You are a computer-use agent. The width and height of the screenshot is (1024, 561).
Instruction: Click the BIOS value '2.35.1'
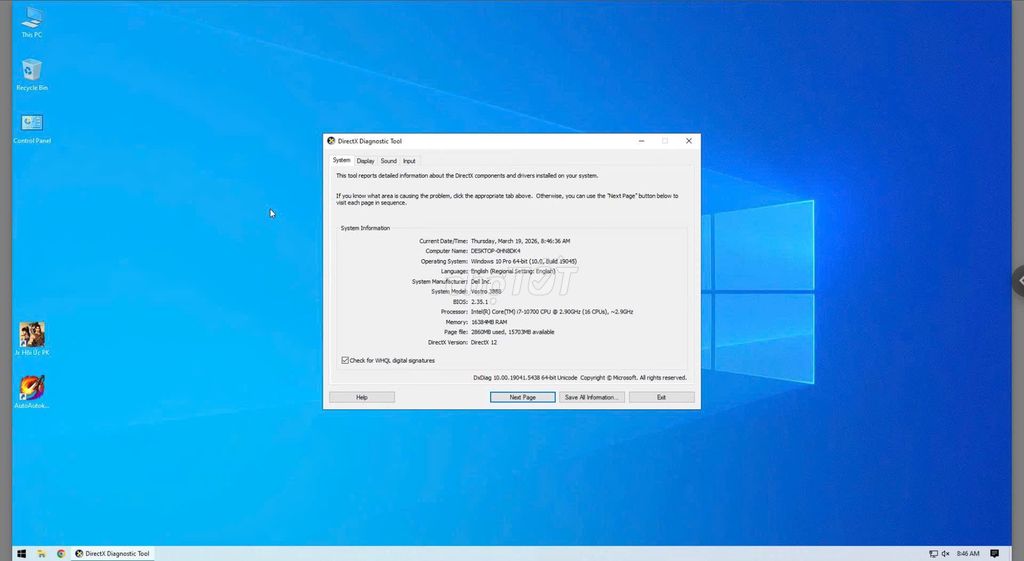pos(479,302)
